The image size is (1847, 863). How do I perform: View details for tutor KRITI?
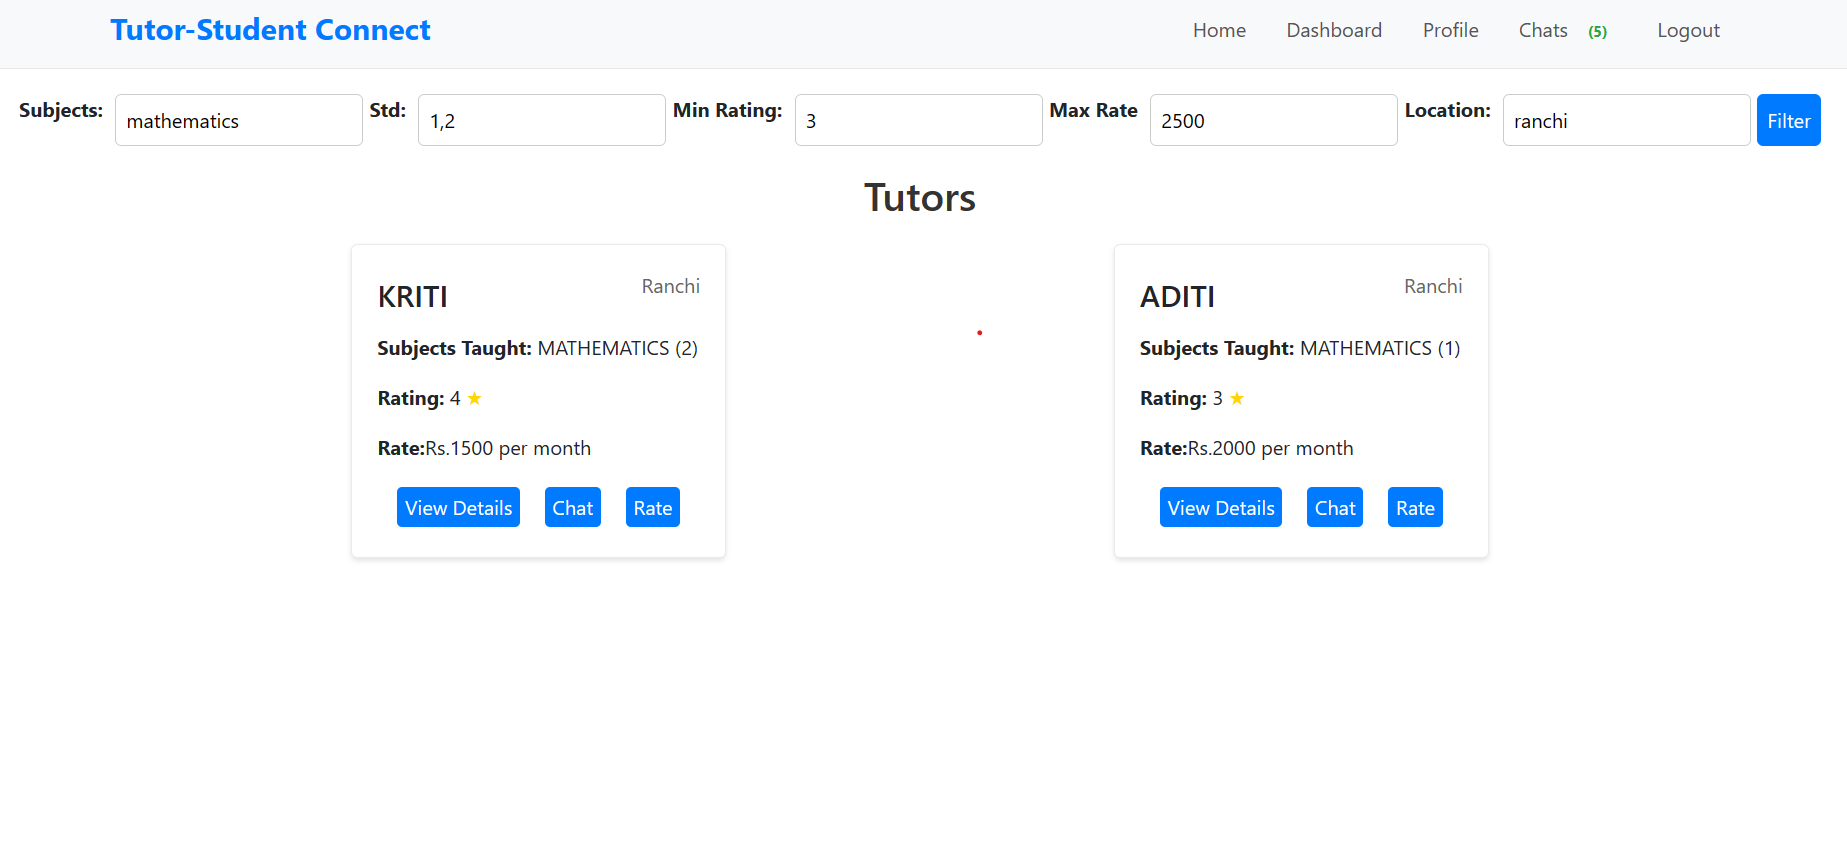point(458,508)
